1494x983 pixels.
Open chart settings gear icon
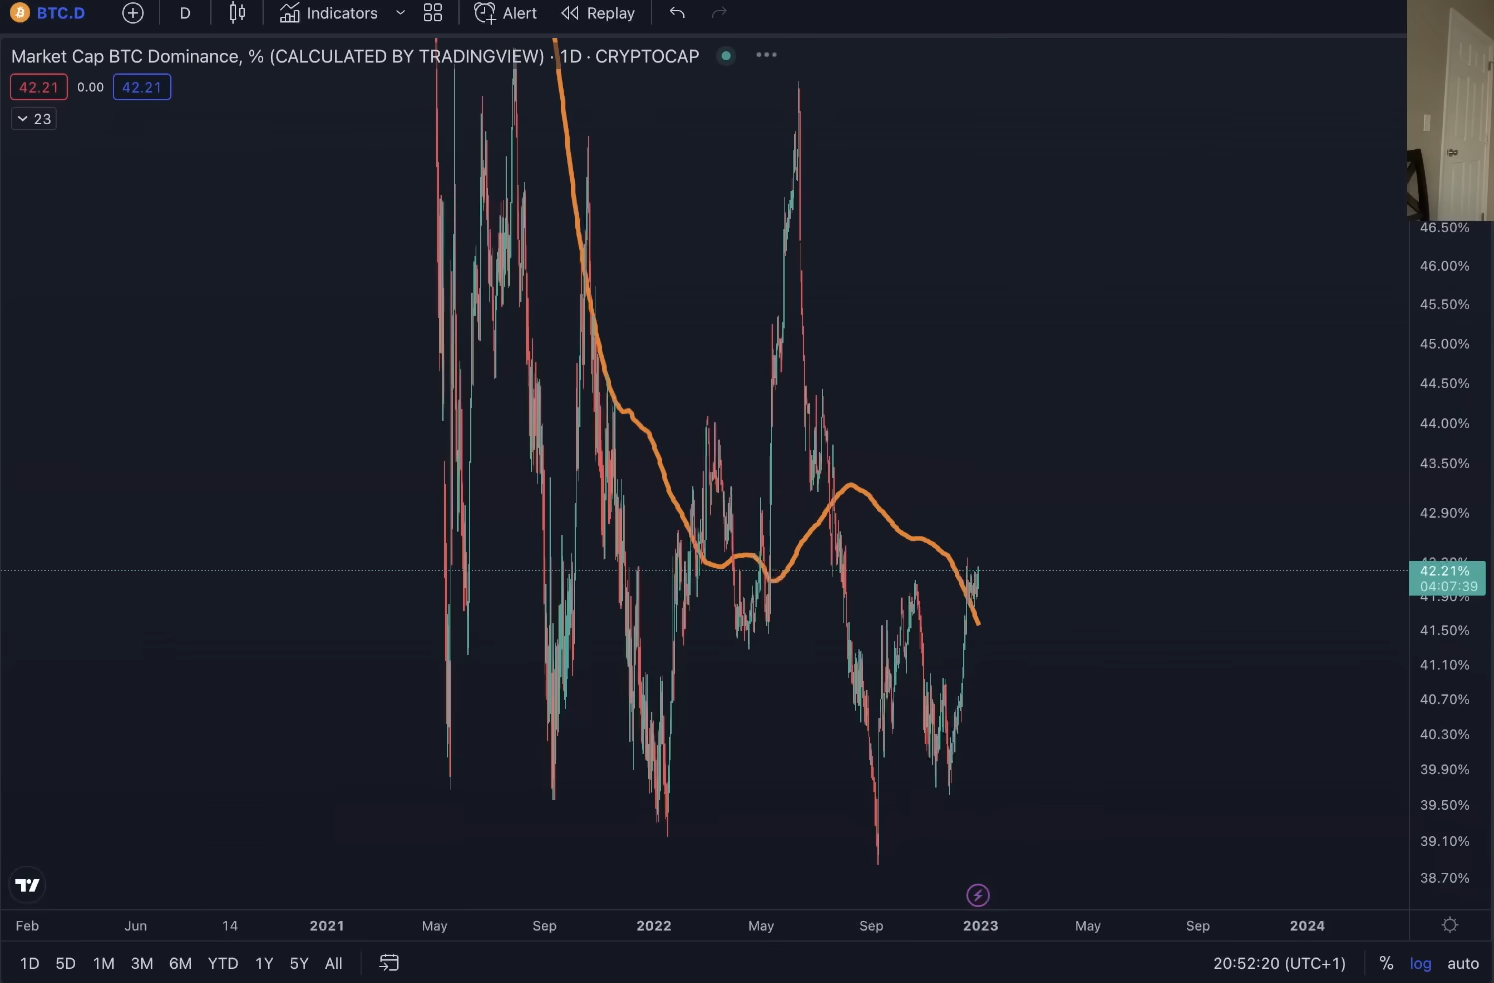pyautogui.click(x=1450, y=925)
